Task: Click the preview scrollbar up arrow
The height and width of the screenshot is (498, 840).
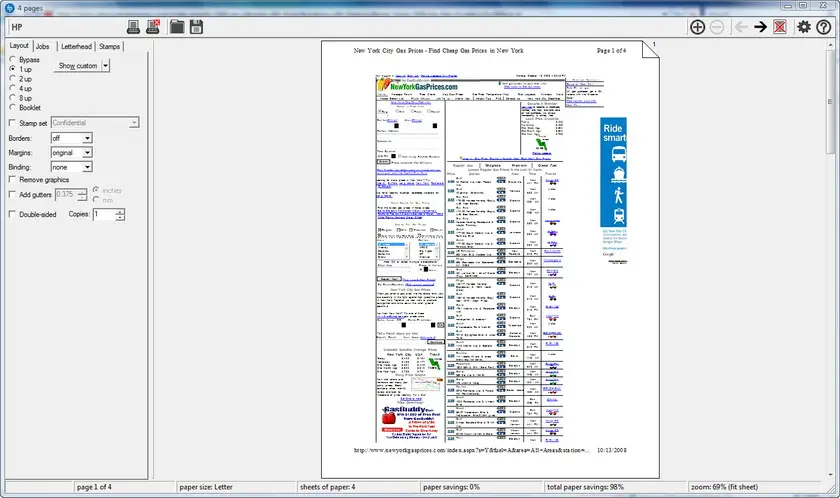Action: tap(830, 45)
